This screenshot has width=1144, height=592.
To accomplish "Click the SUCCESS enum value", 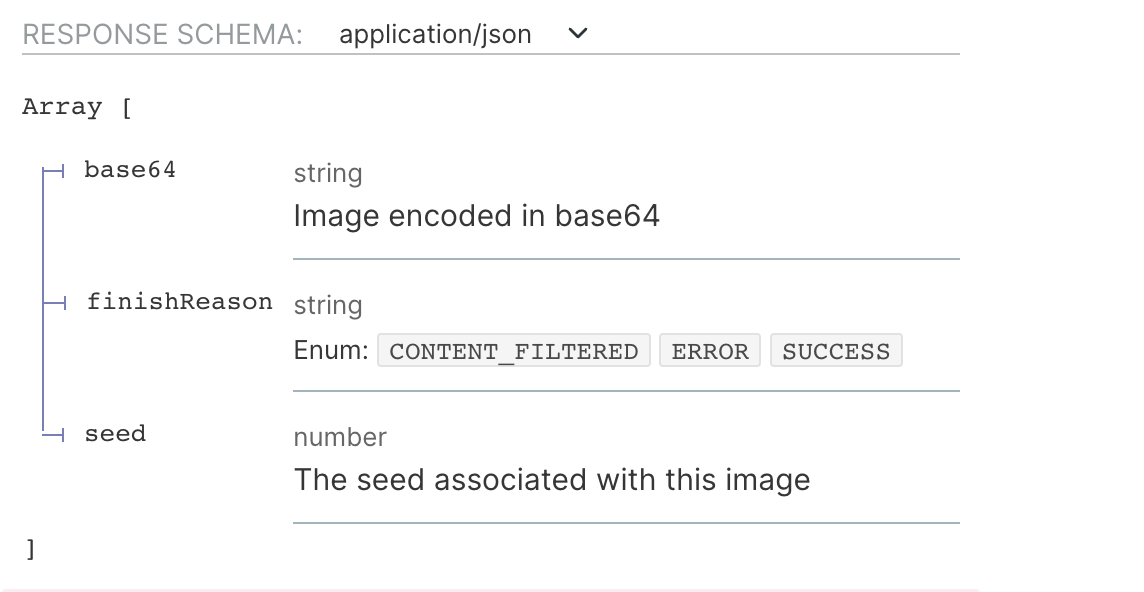I will click(x=836, y=351).
